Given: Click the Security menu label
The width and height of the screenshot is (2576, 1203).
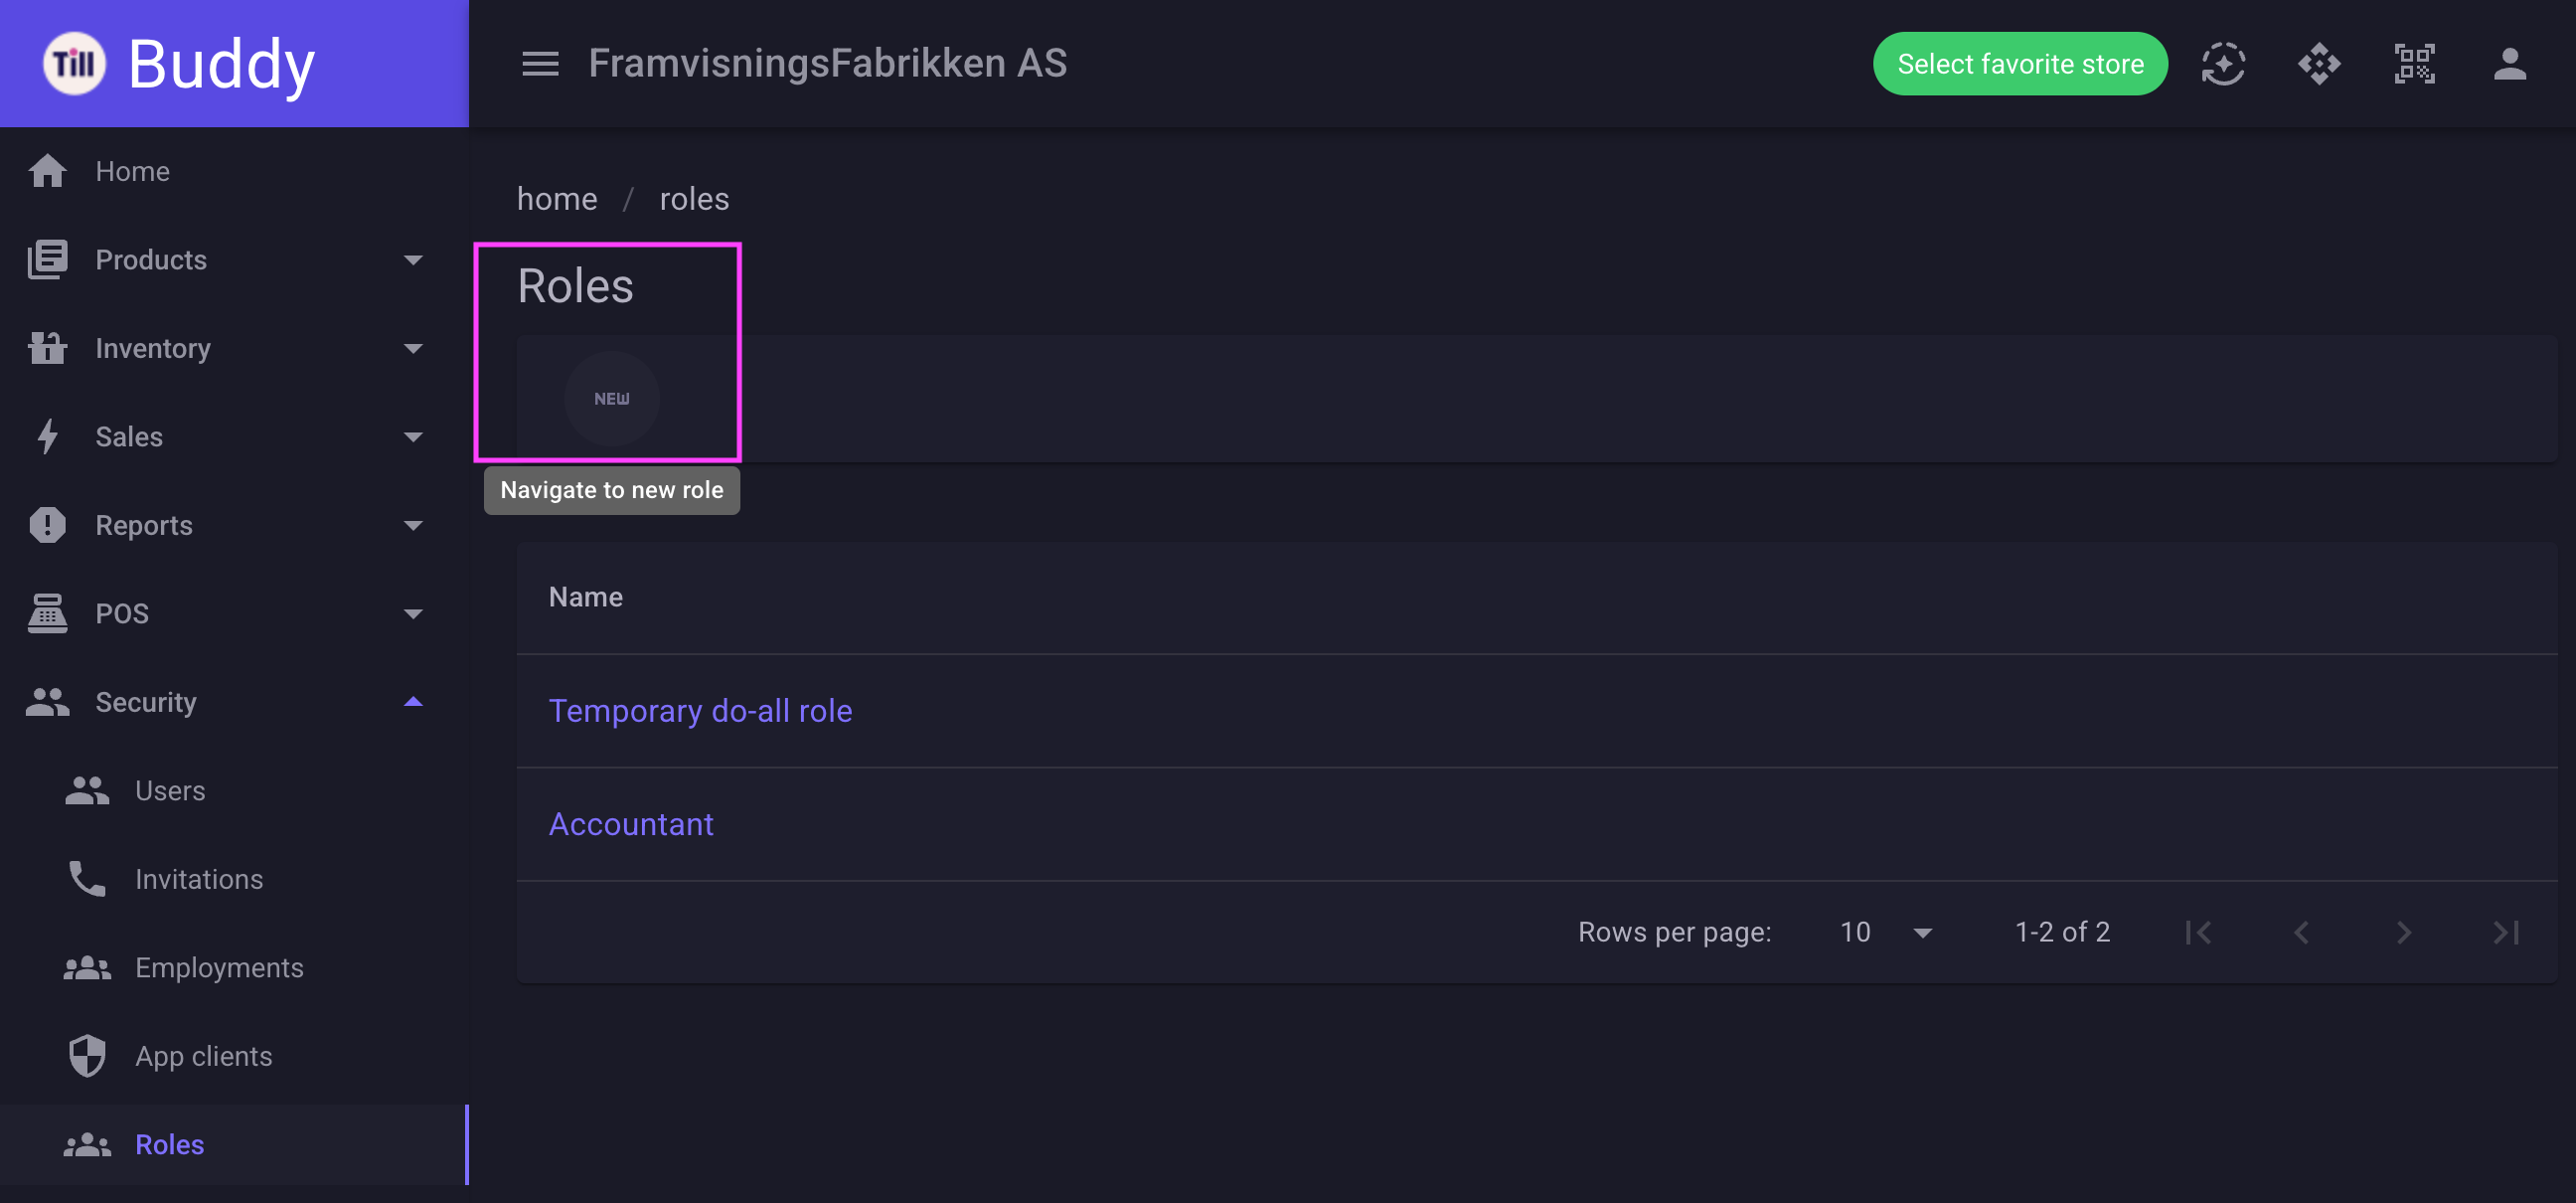Looking at the screenshot, I should point(146,702).
